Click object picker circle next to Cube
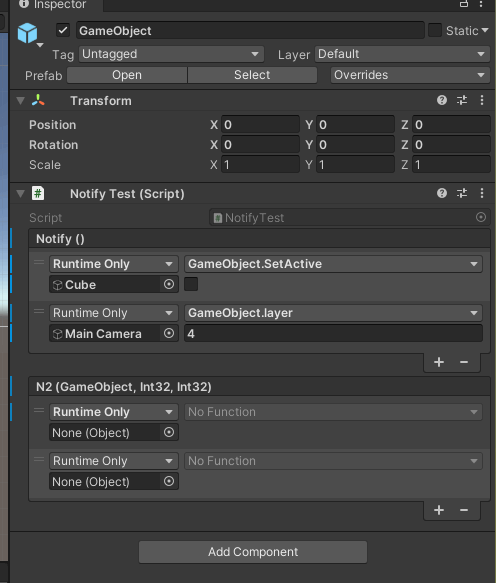Viewport: 496px width, 583px height. point(169,284)
